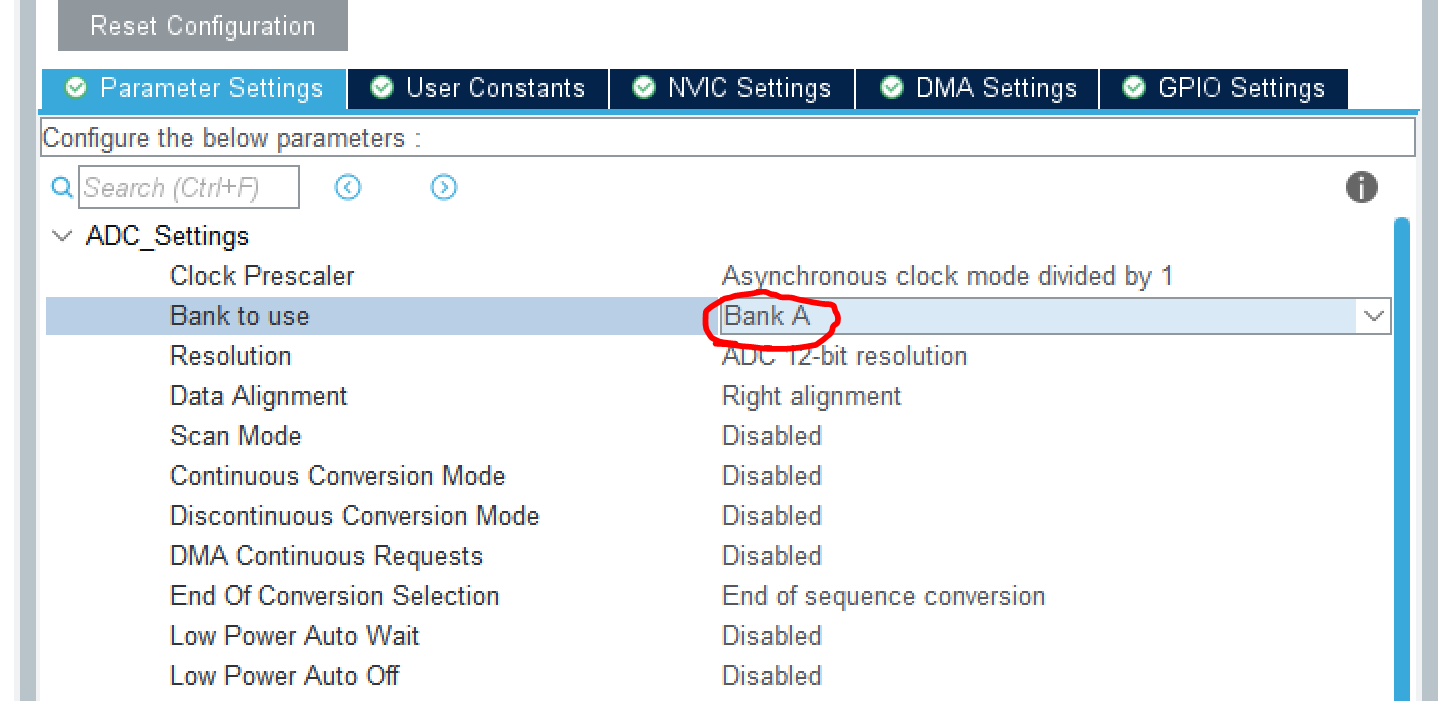
Task: Open the NVIC Settings tab
Action: click(732, 88)
